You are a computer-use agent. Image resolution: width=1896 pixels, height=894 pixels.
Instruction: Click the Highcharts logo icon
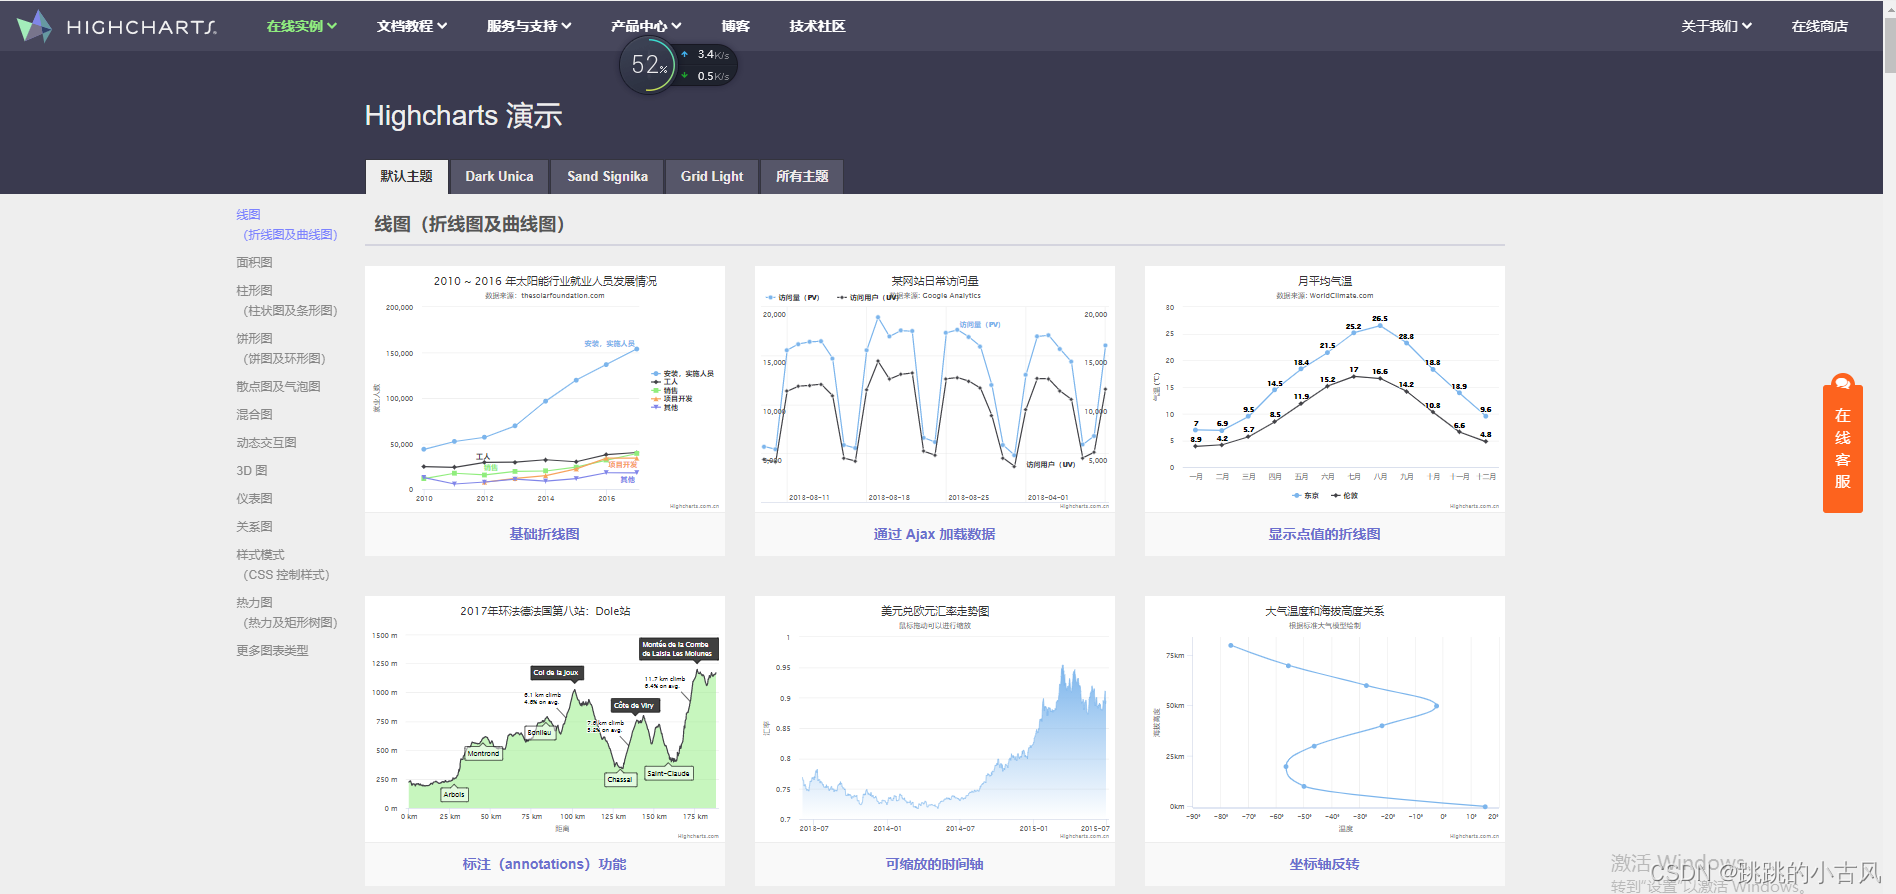point(34,26)
